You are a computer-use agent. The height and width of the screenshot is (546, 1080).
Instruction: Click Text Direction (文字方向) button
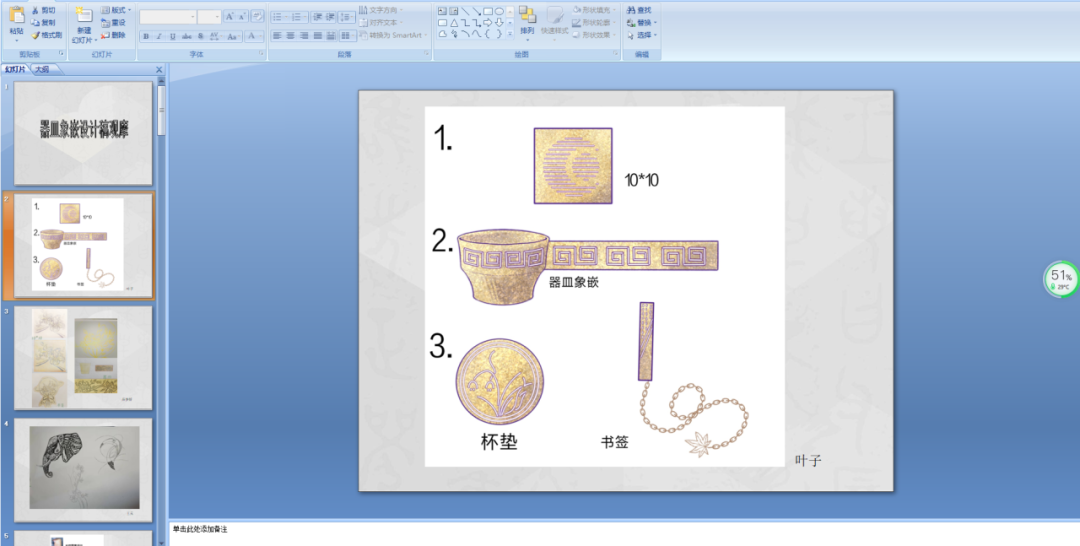tap(381, 10)
